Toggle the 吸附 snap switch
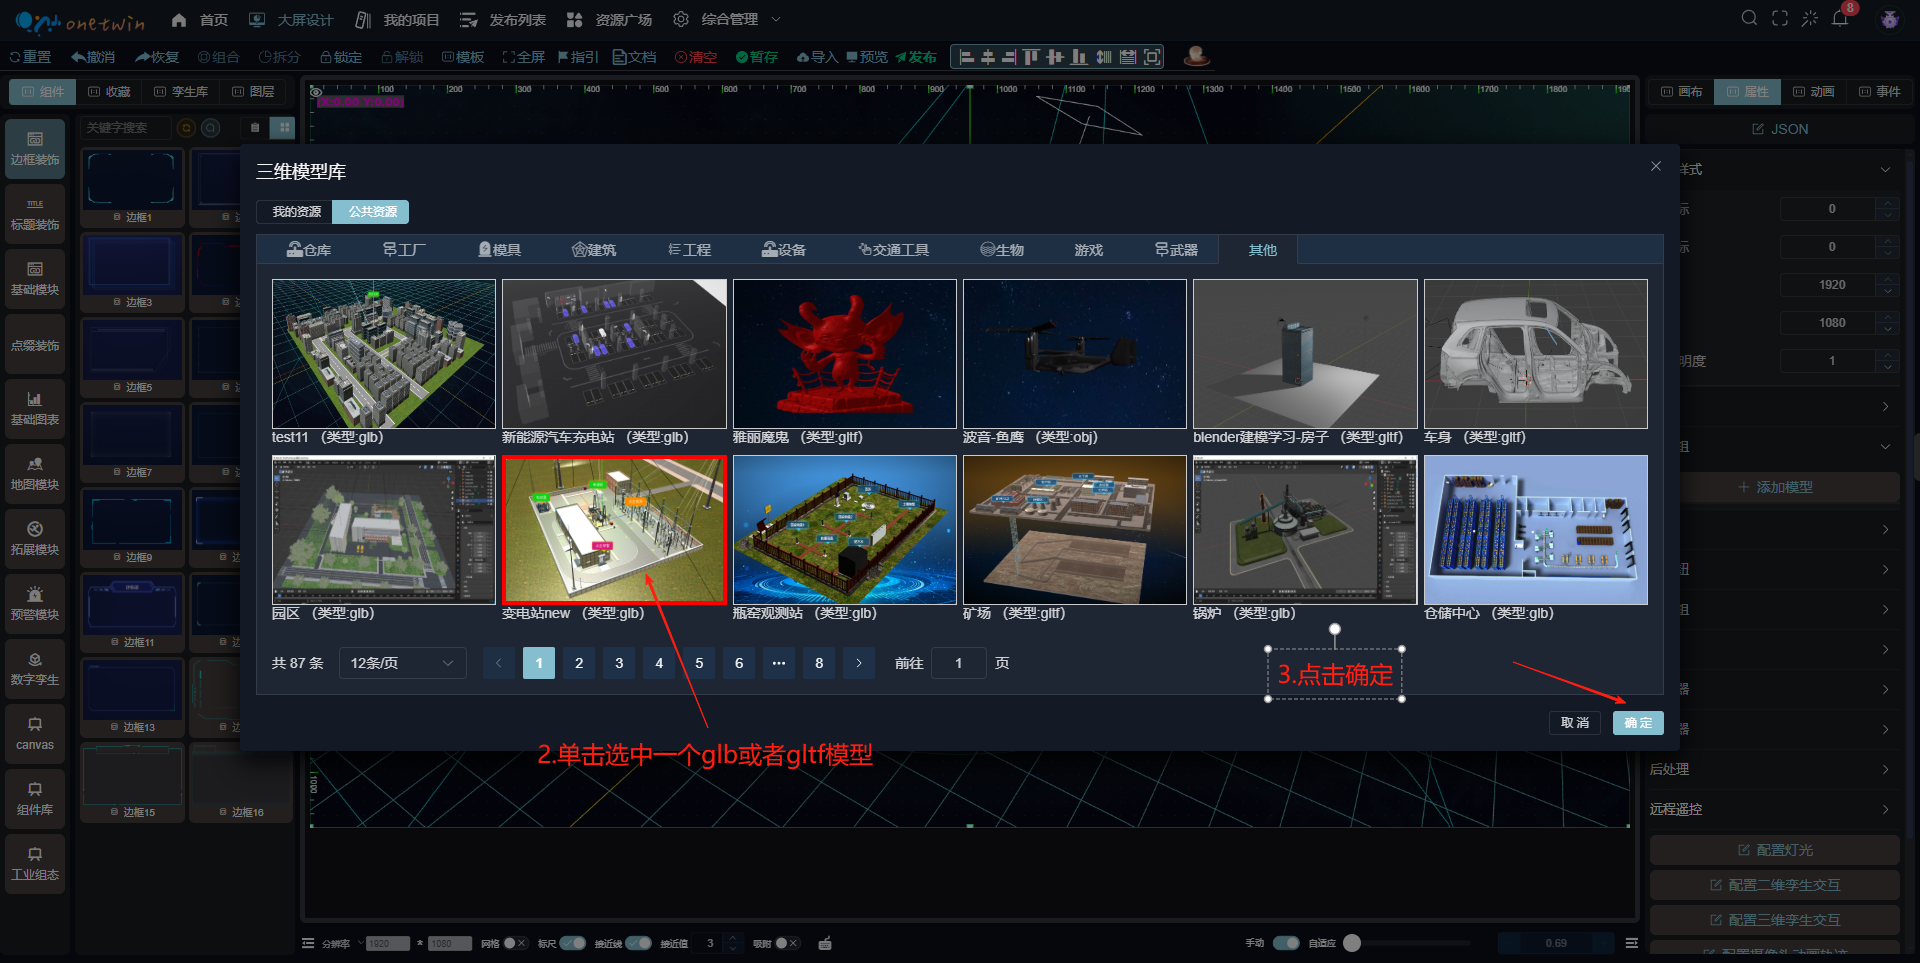Viewport: 1920px width, 963px height. [787, 943]
